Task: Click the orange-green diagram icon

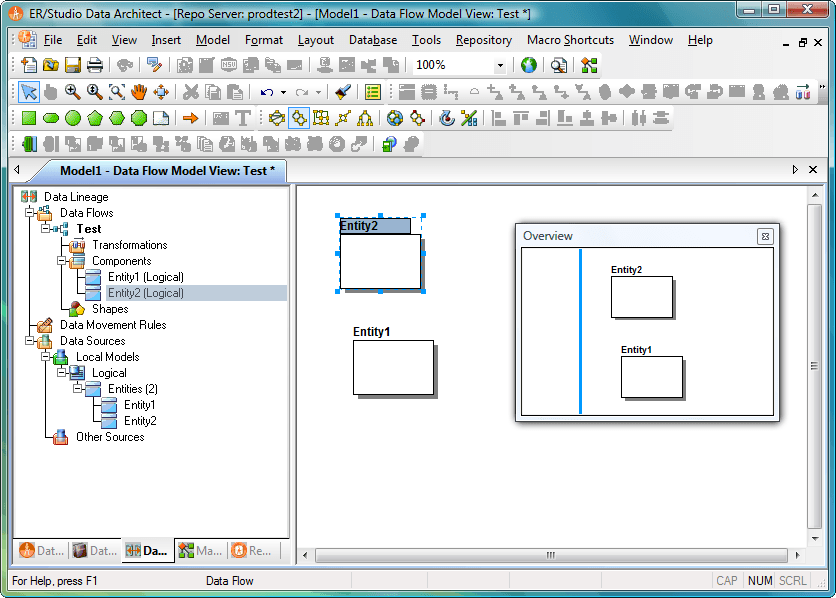Action: (589, 65)
